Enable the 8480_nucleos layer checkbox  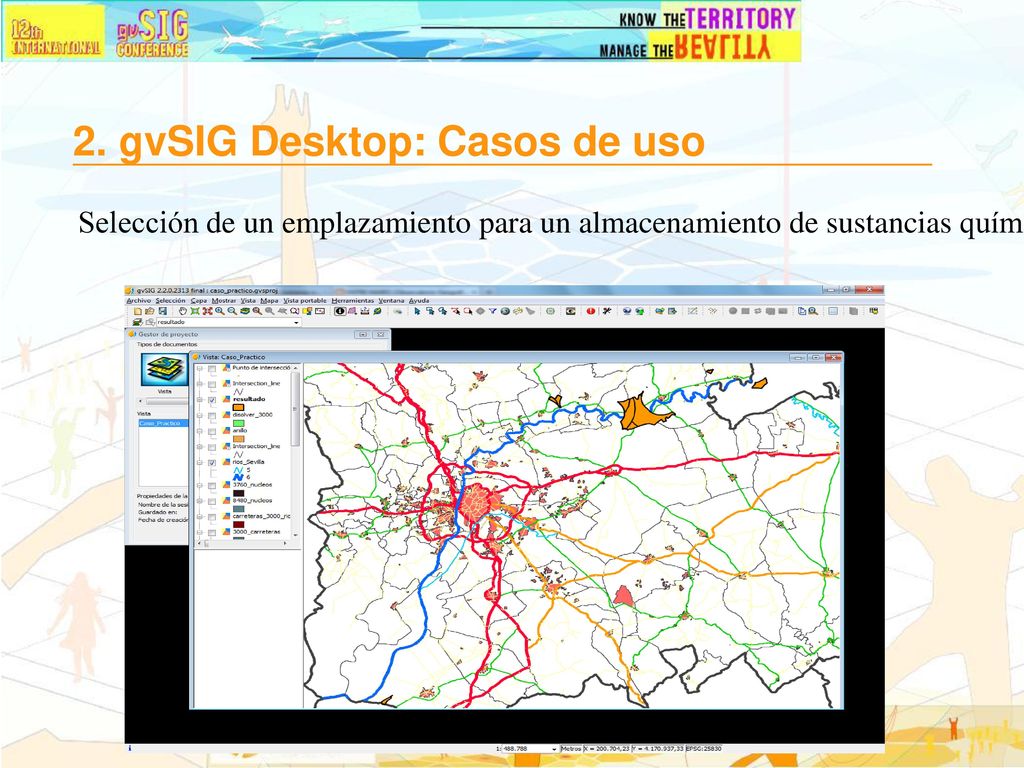(x=212, y=501)
